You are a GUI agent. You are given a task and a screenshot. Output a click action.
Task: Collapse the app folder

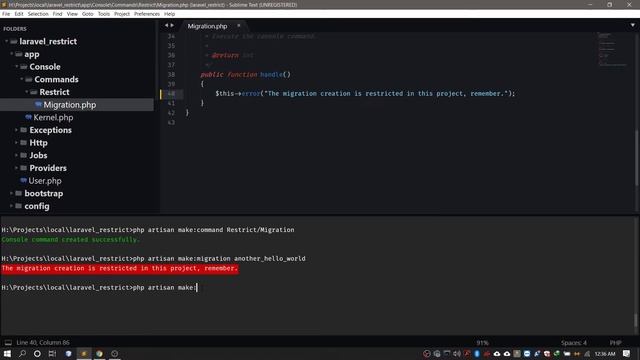11,54
